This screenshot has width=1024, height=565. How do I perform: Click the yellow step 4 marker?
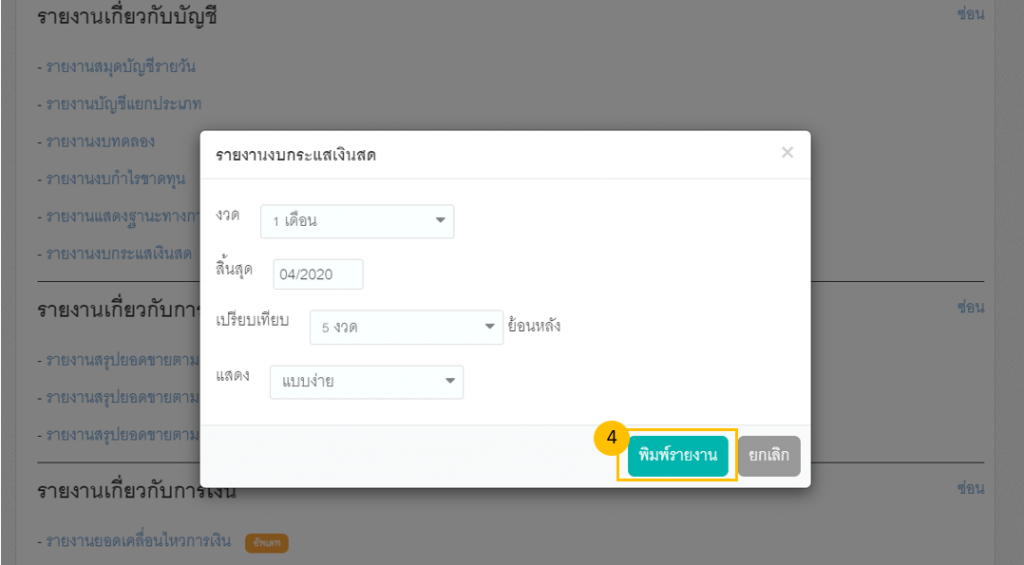click(x=610, y=438)
